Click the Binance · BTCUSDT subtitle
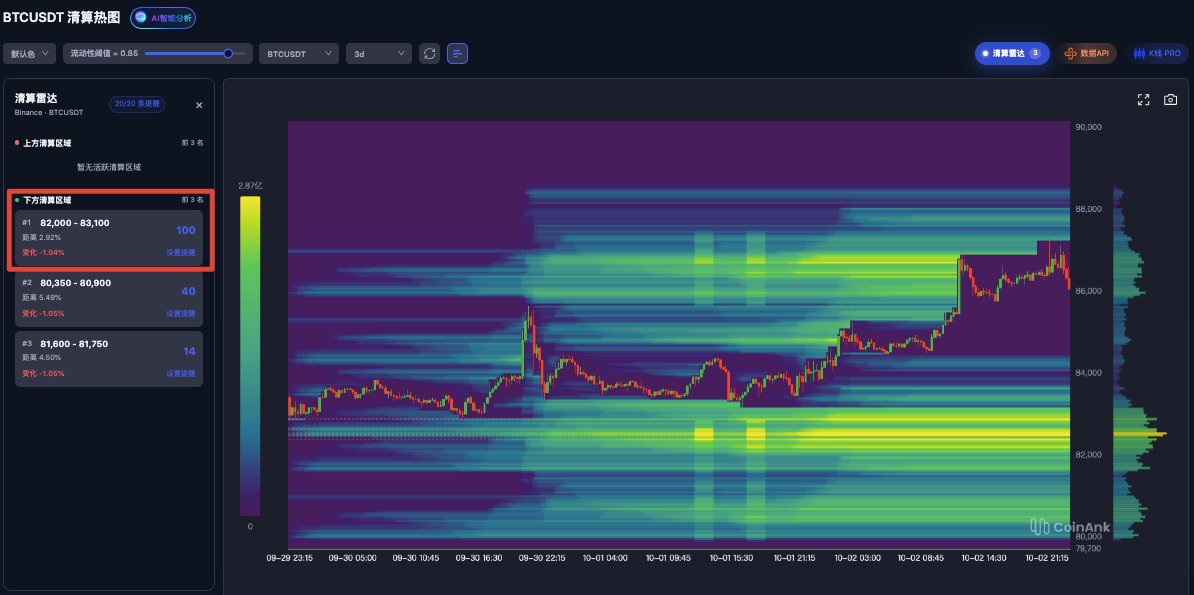This screenshot has width=1194, height=595. pyautogui.click(x=49, y=113)
